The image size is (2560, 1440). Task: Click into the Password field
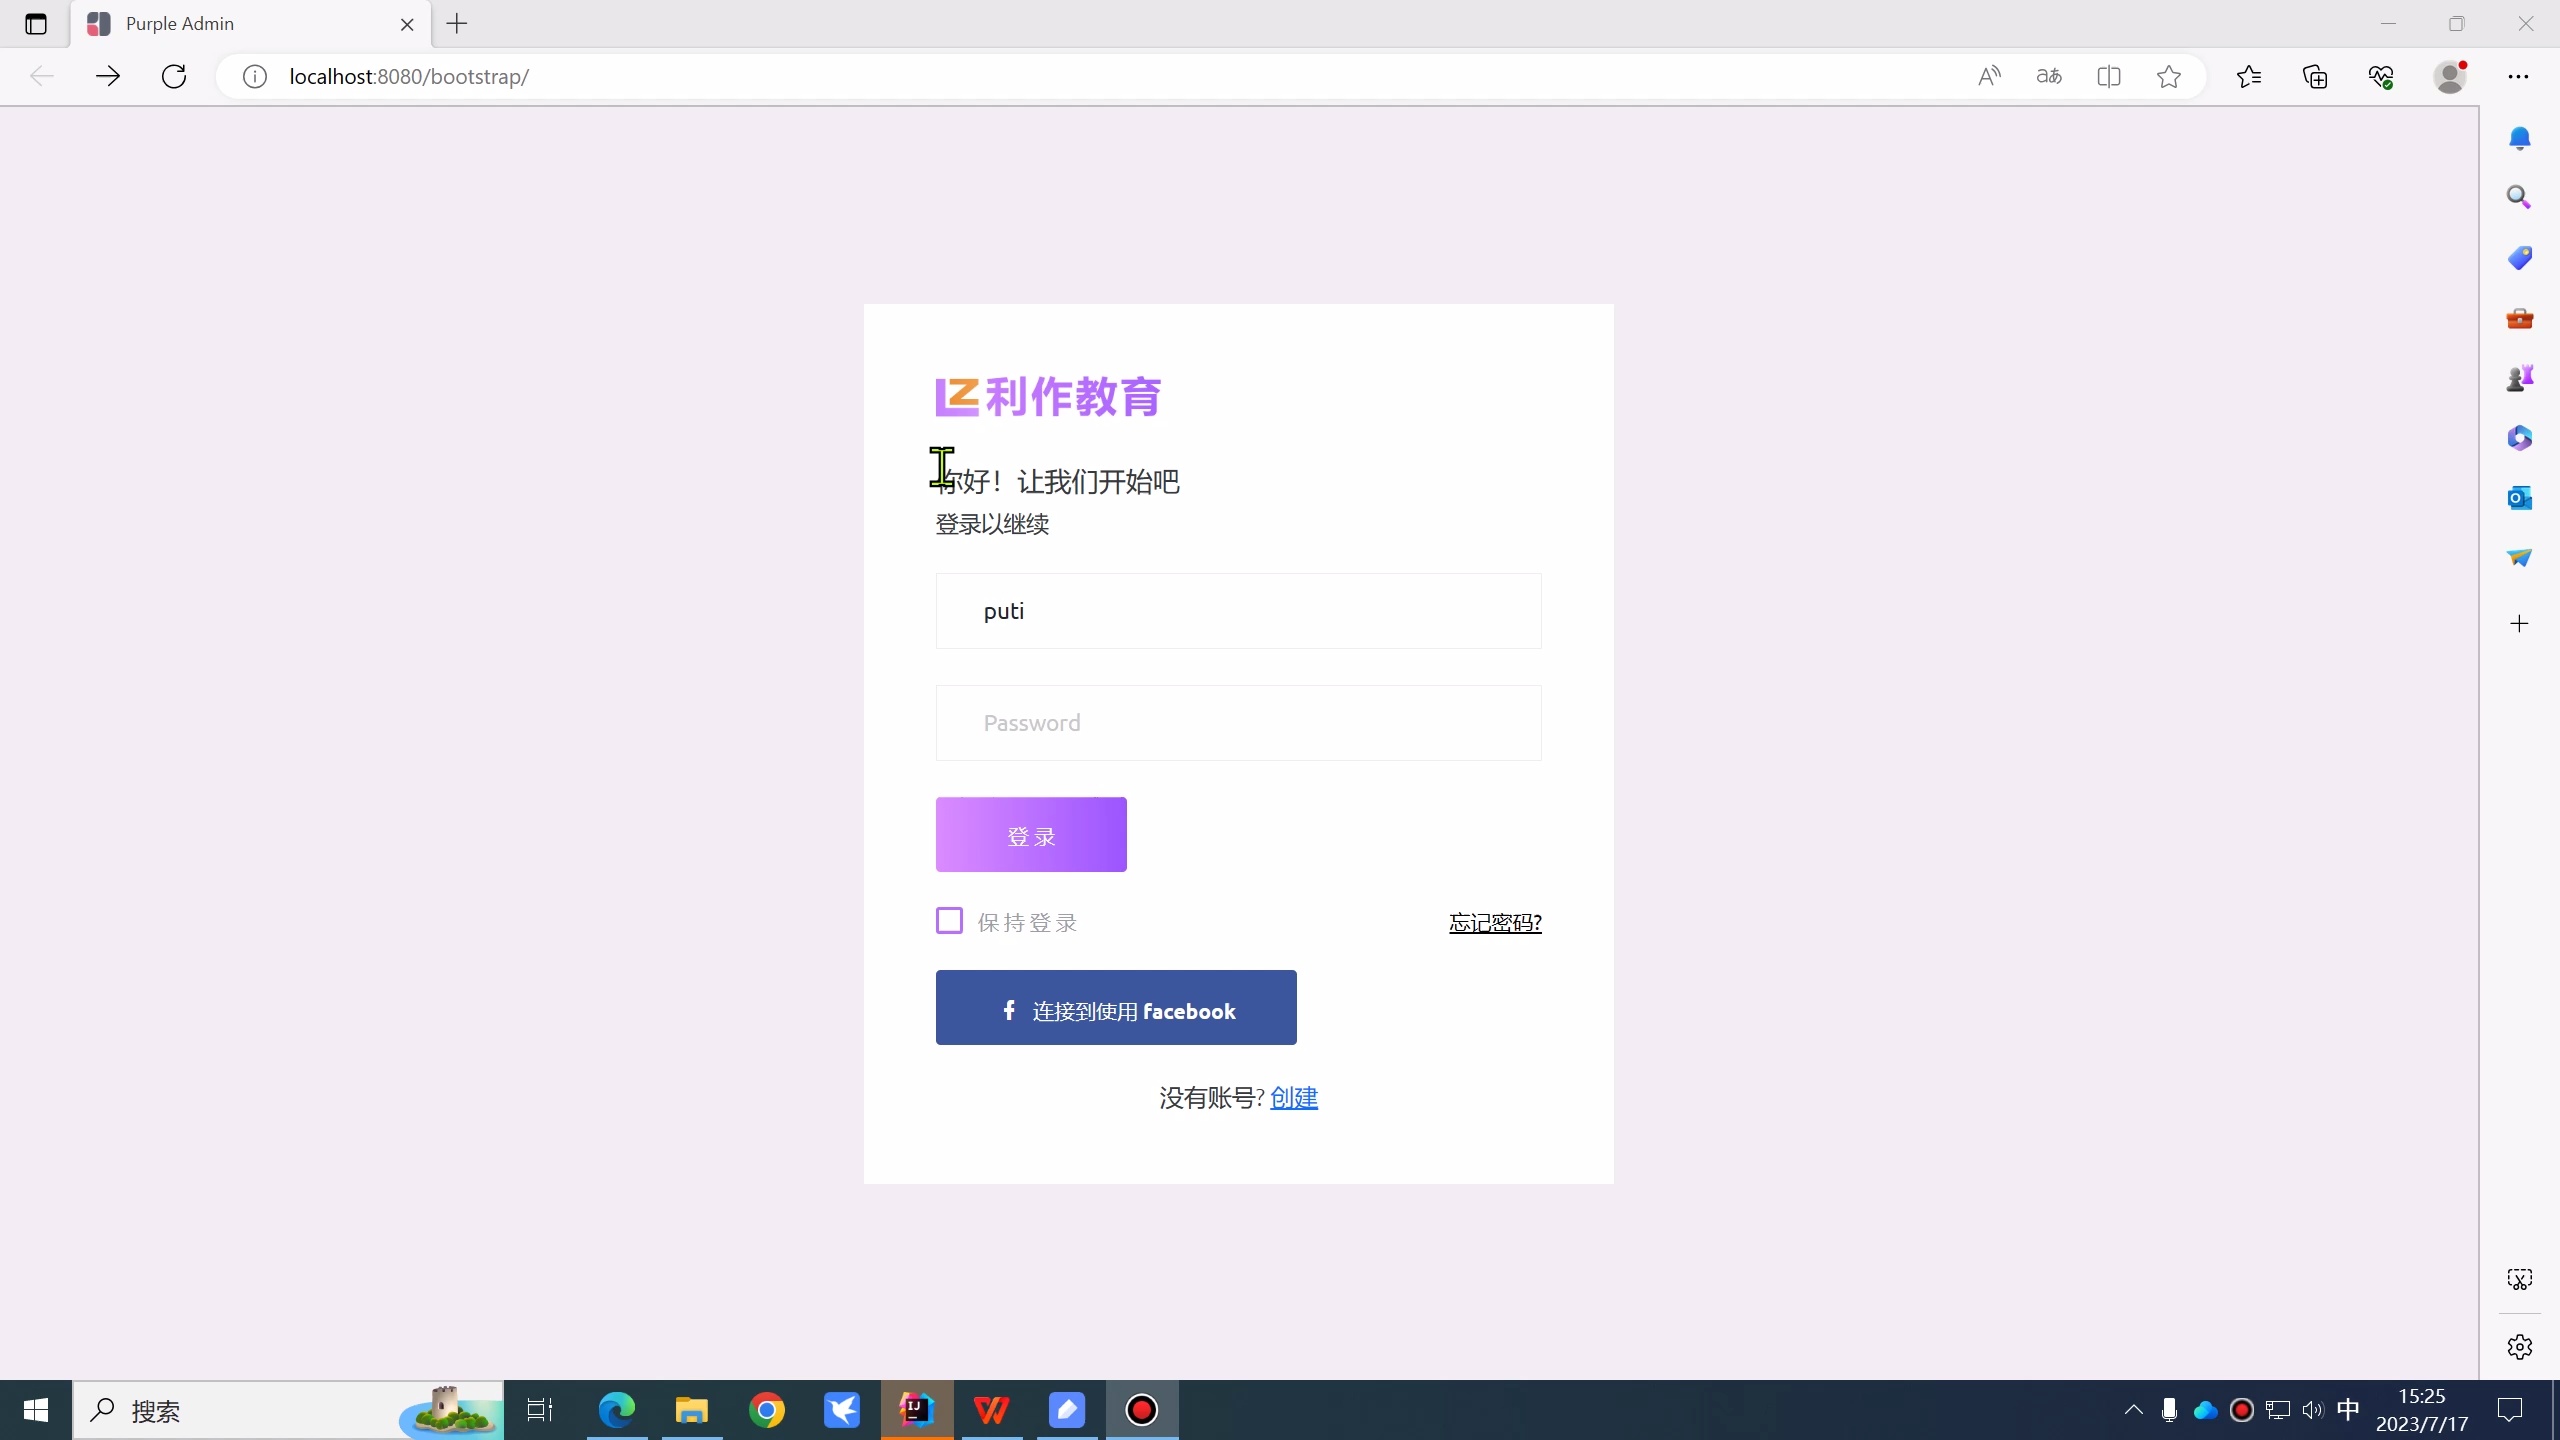(1237, 722)
